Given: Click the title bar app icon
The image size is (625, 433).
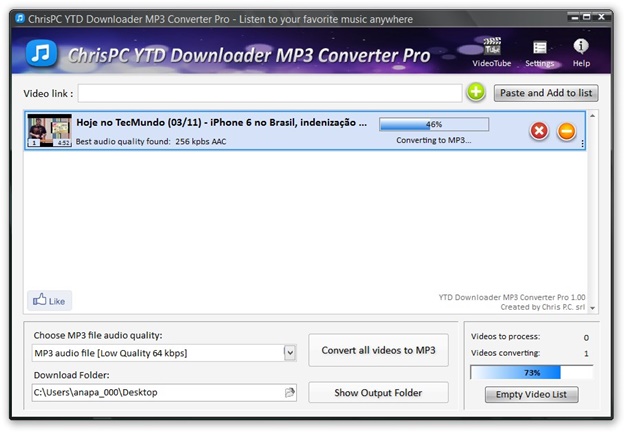Looking at the screenshot, I should (20, 18).
